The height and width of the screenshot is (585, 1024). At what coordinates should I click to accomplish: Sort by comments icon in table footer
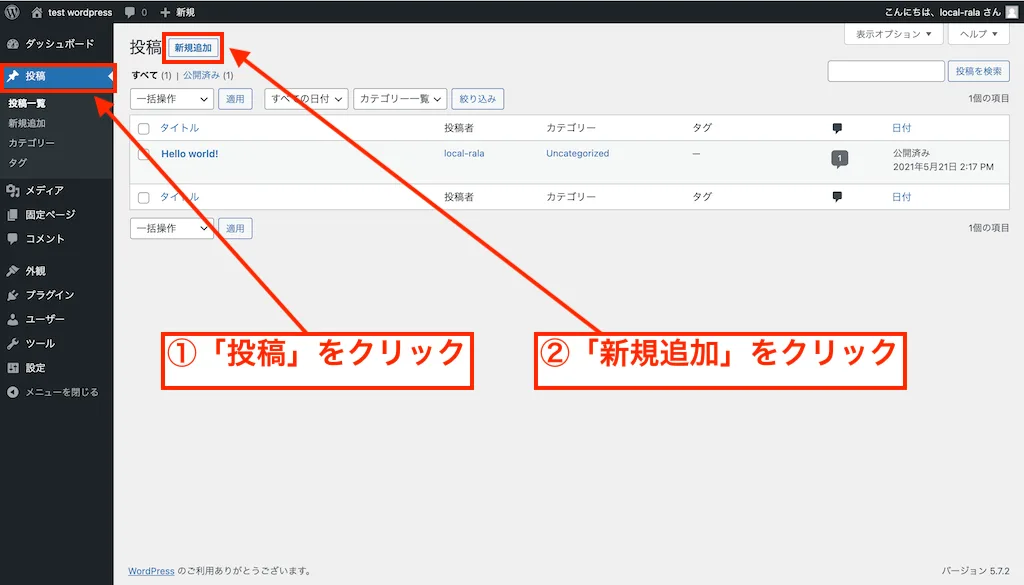(837, 197)
